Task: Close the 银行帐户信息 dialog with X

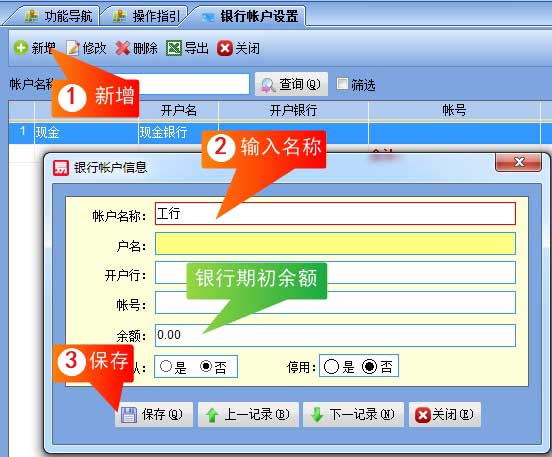Action: pyautogui.click(x=519, y=163)
